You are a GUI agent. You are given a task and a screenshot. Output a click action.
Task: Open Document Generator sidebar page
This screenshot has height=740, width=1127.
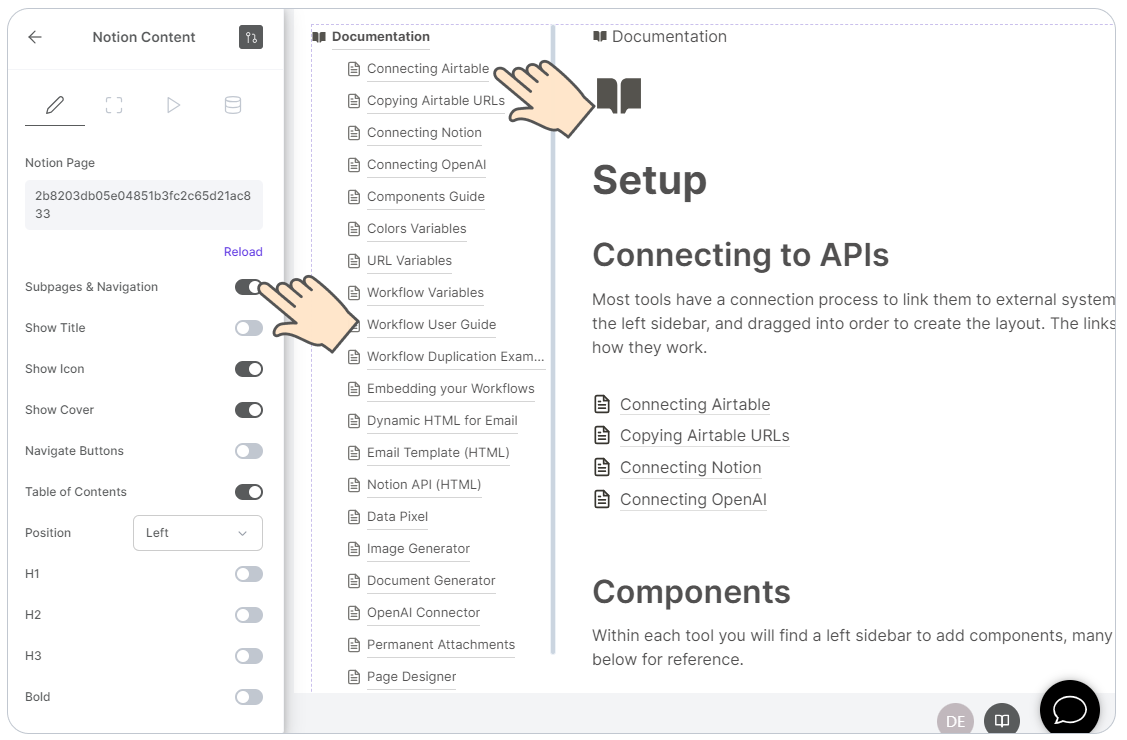(x=431, y=581)
